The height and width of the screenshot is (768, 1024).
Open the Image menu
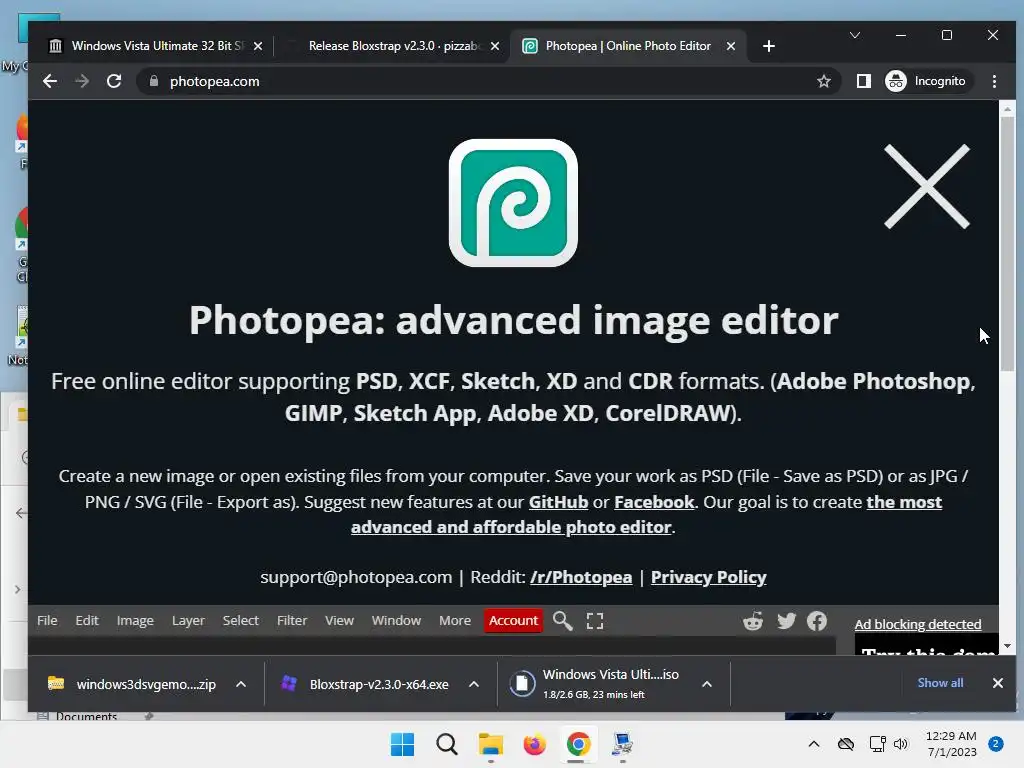tap(135, 620)
